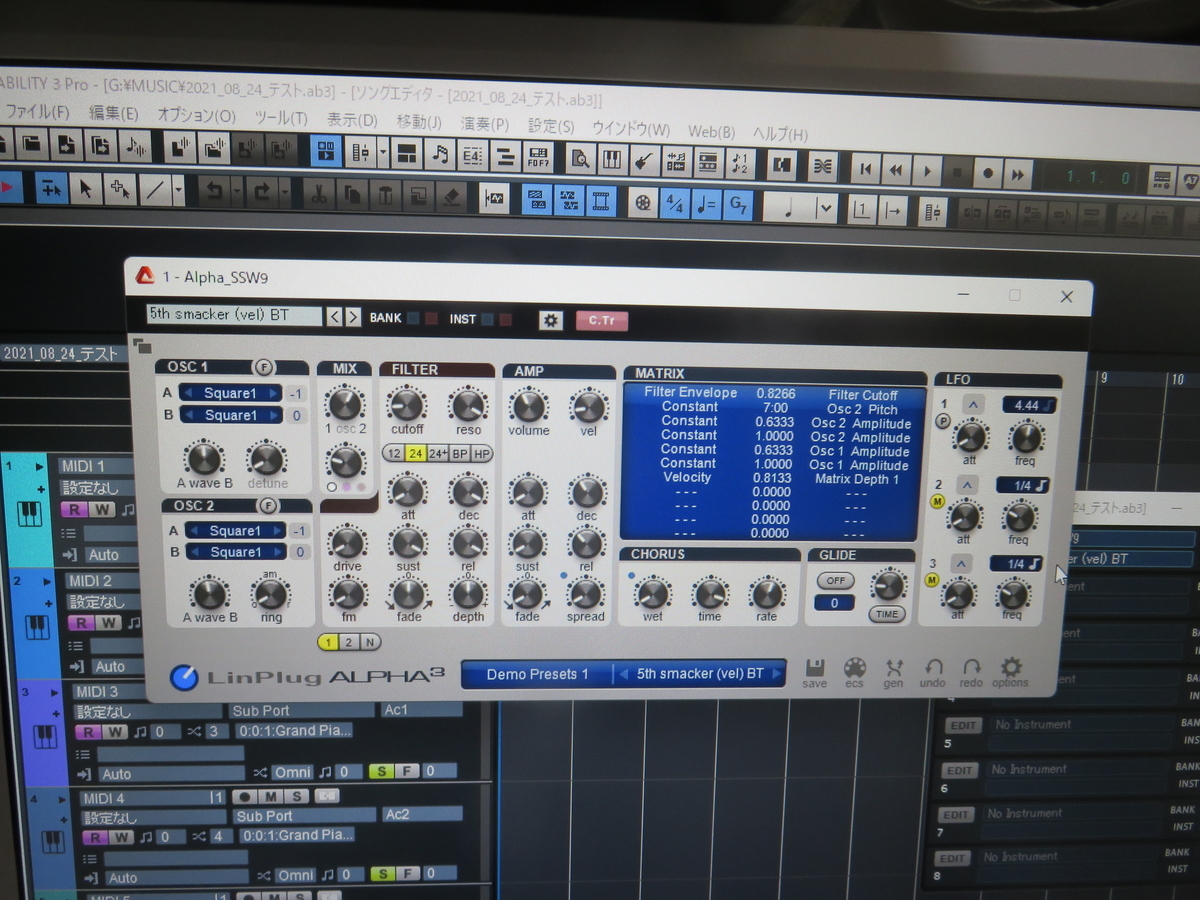Screen dimensions: 1200x900
Task: Select the eraser tool
Action: [451, 197]
